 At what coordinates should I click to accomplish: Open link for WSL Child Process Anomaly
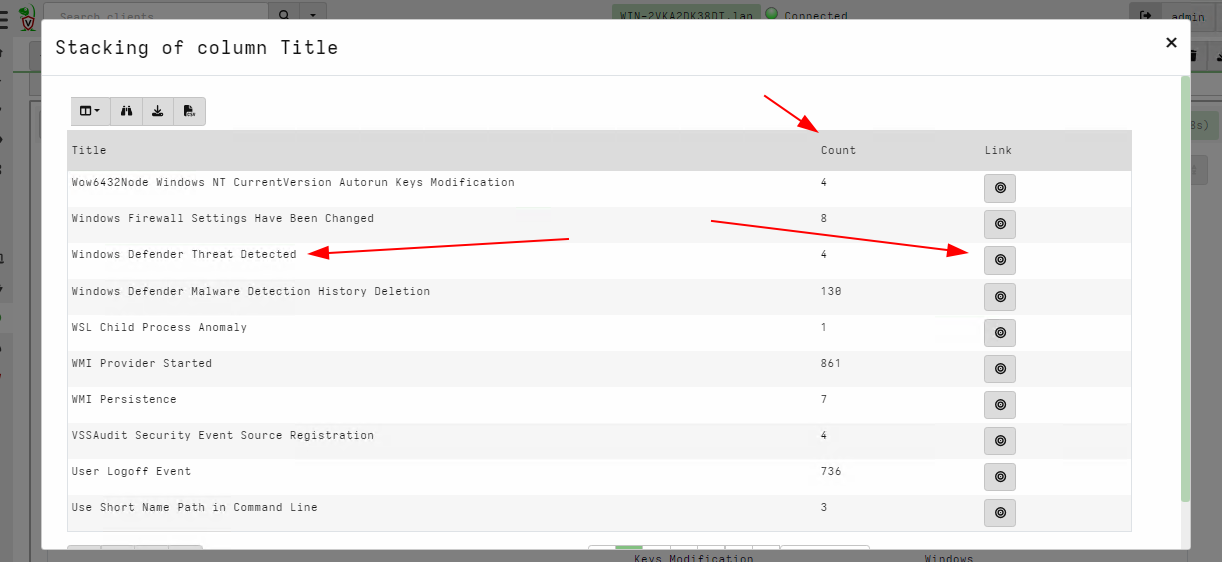[x=999, y=333]
